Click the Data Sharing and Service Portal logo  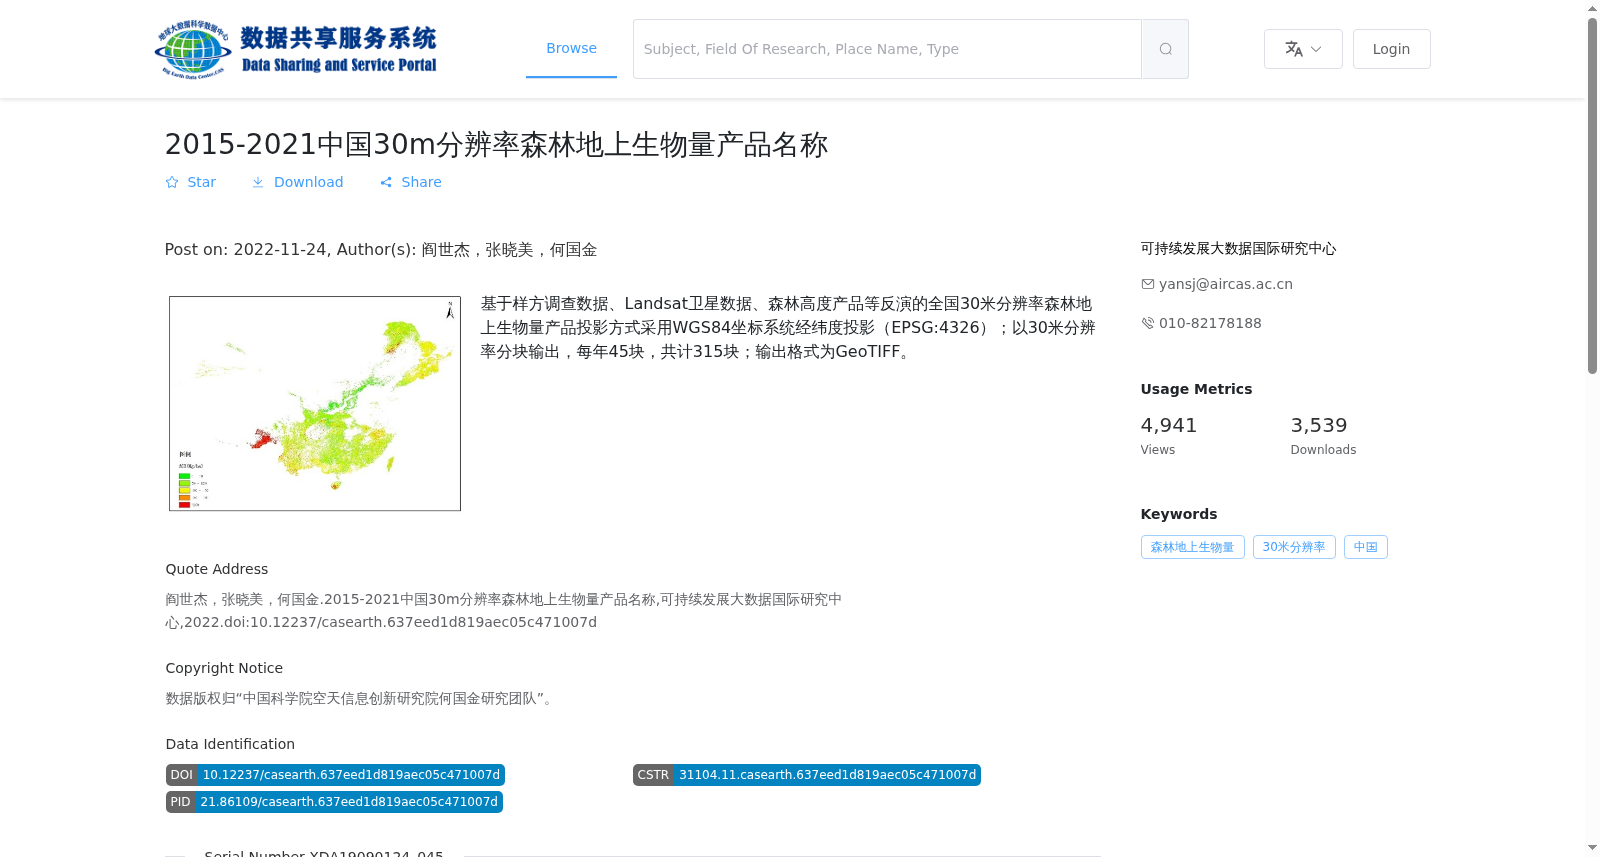point(296,49)
